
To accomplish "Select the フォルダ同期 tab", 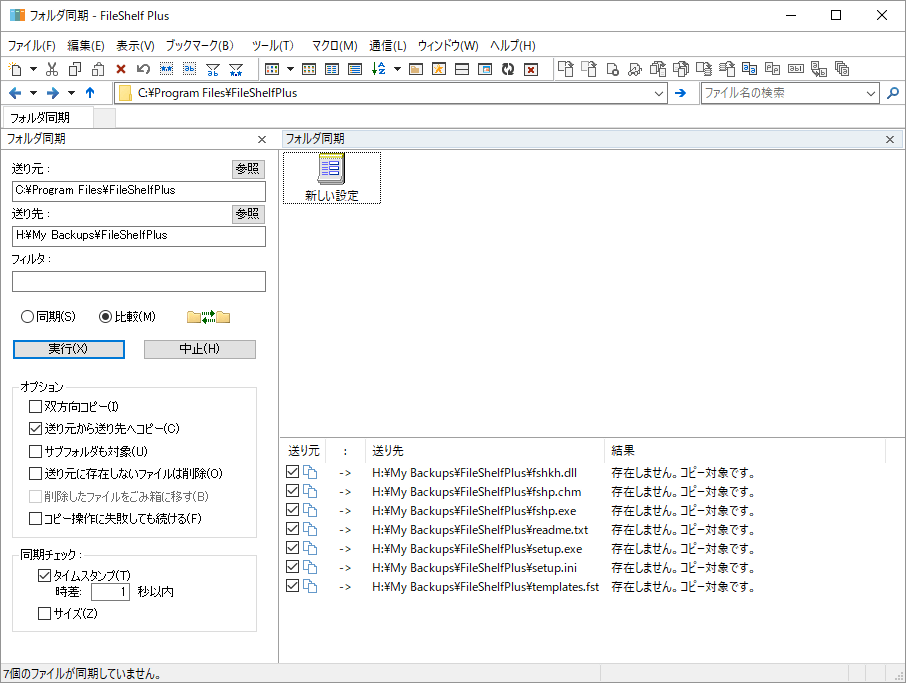I will click(x=48, y=118).
